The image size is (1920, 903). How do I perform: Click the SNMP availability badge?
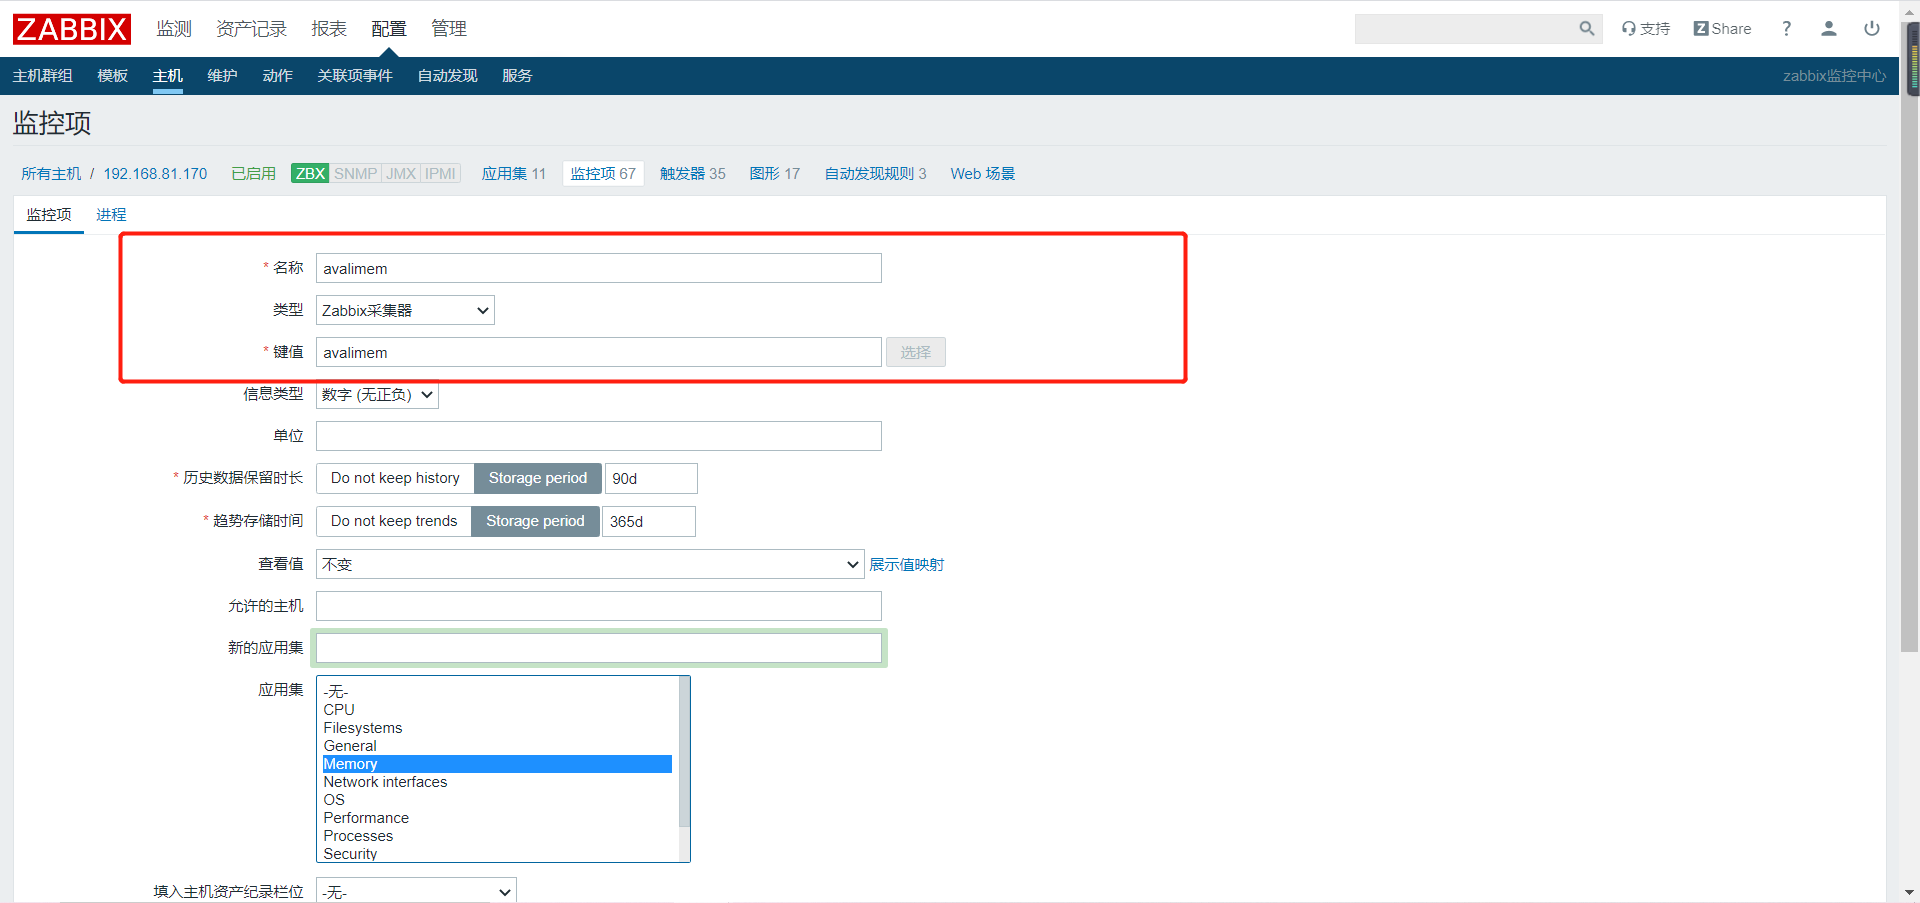tap(355, 174)
